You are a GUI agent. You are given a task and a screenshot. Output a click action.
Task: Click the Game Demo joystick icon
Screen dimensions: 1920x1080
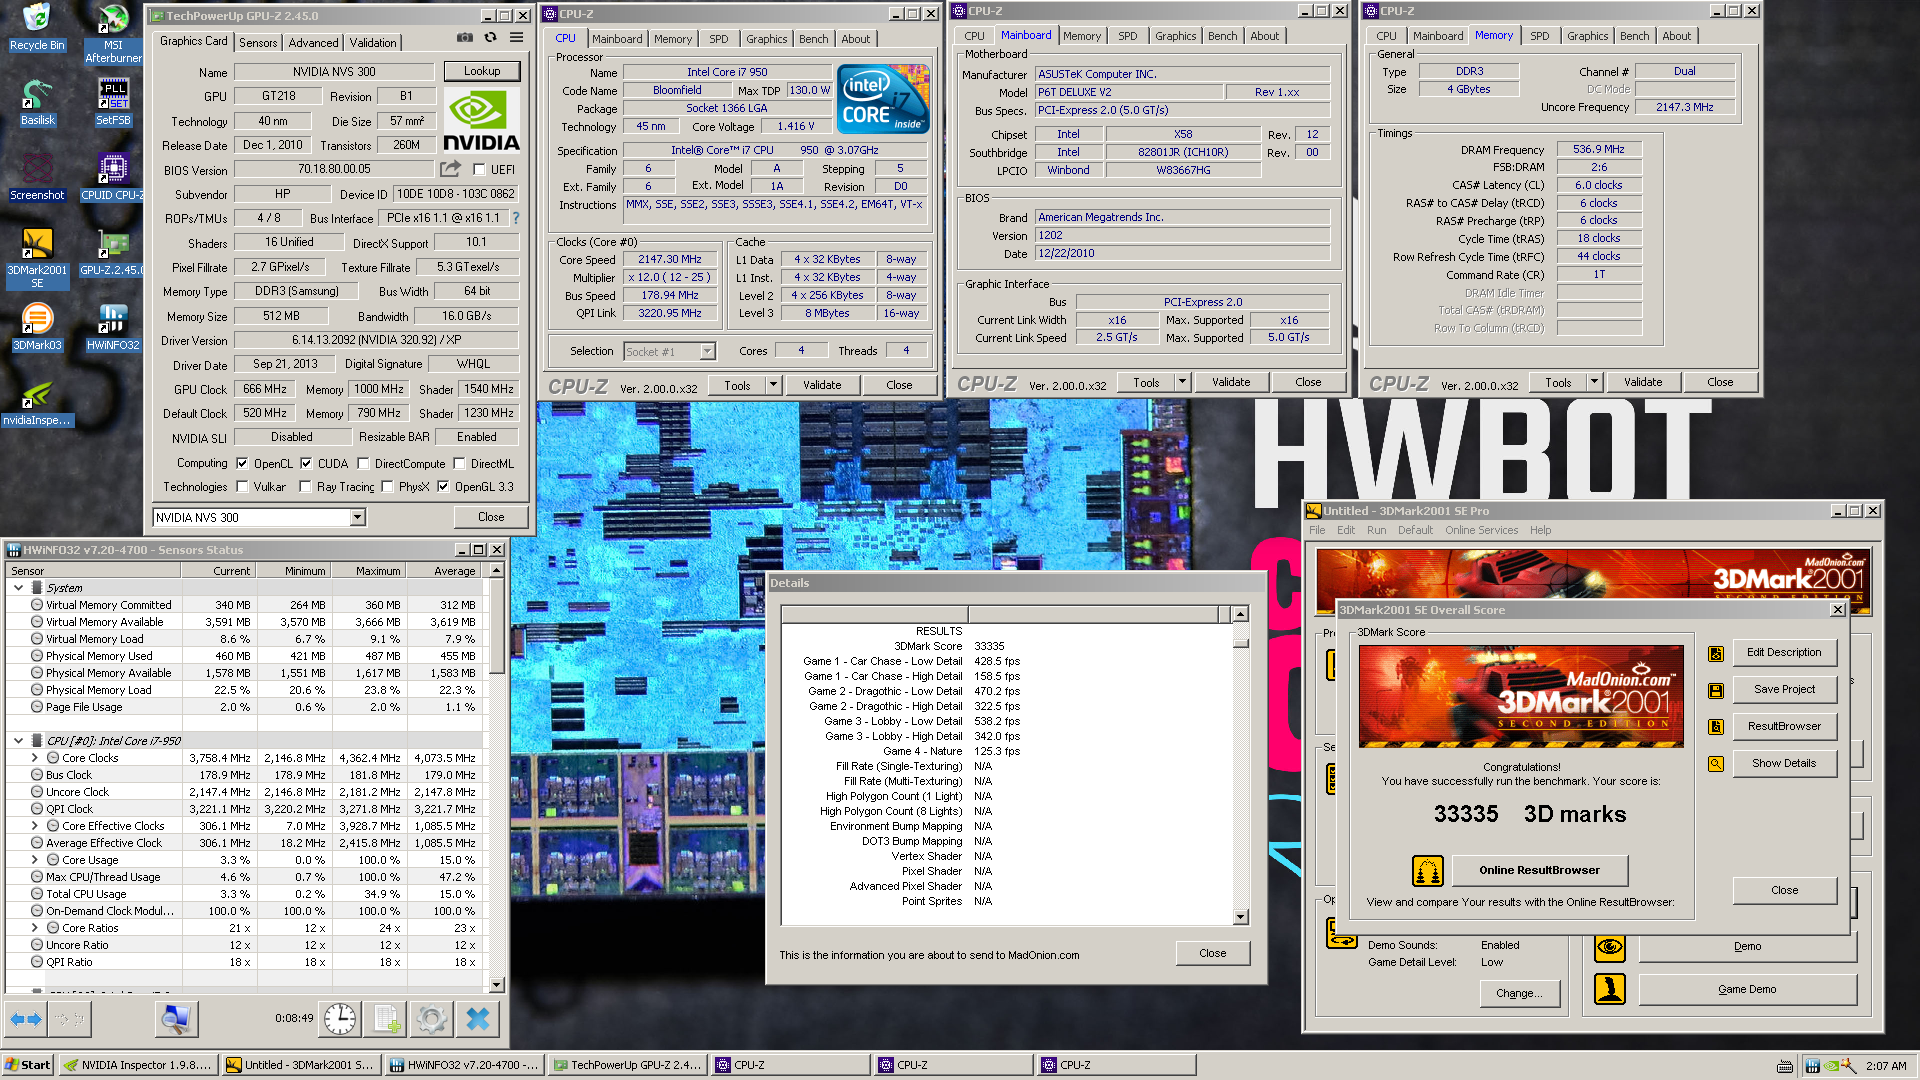coord(1610,989)
